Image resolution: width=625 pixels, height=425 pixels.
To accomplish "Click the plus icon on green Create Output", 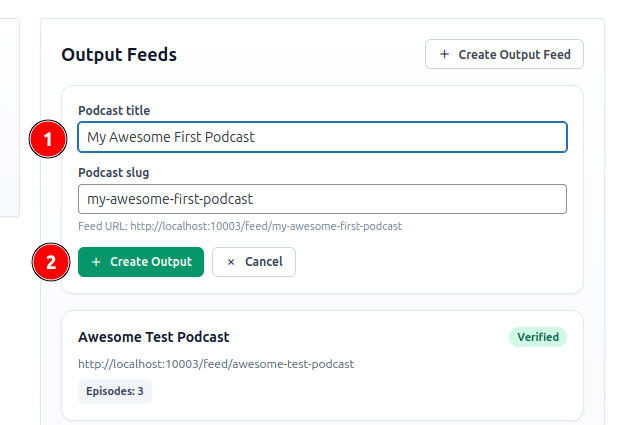I will (x=96, y=262).
